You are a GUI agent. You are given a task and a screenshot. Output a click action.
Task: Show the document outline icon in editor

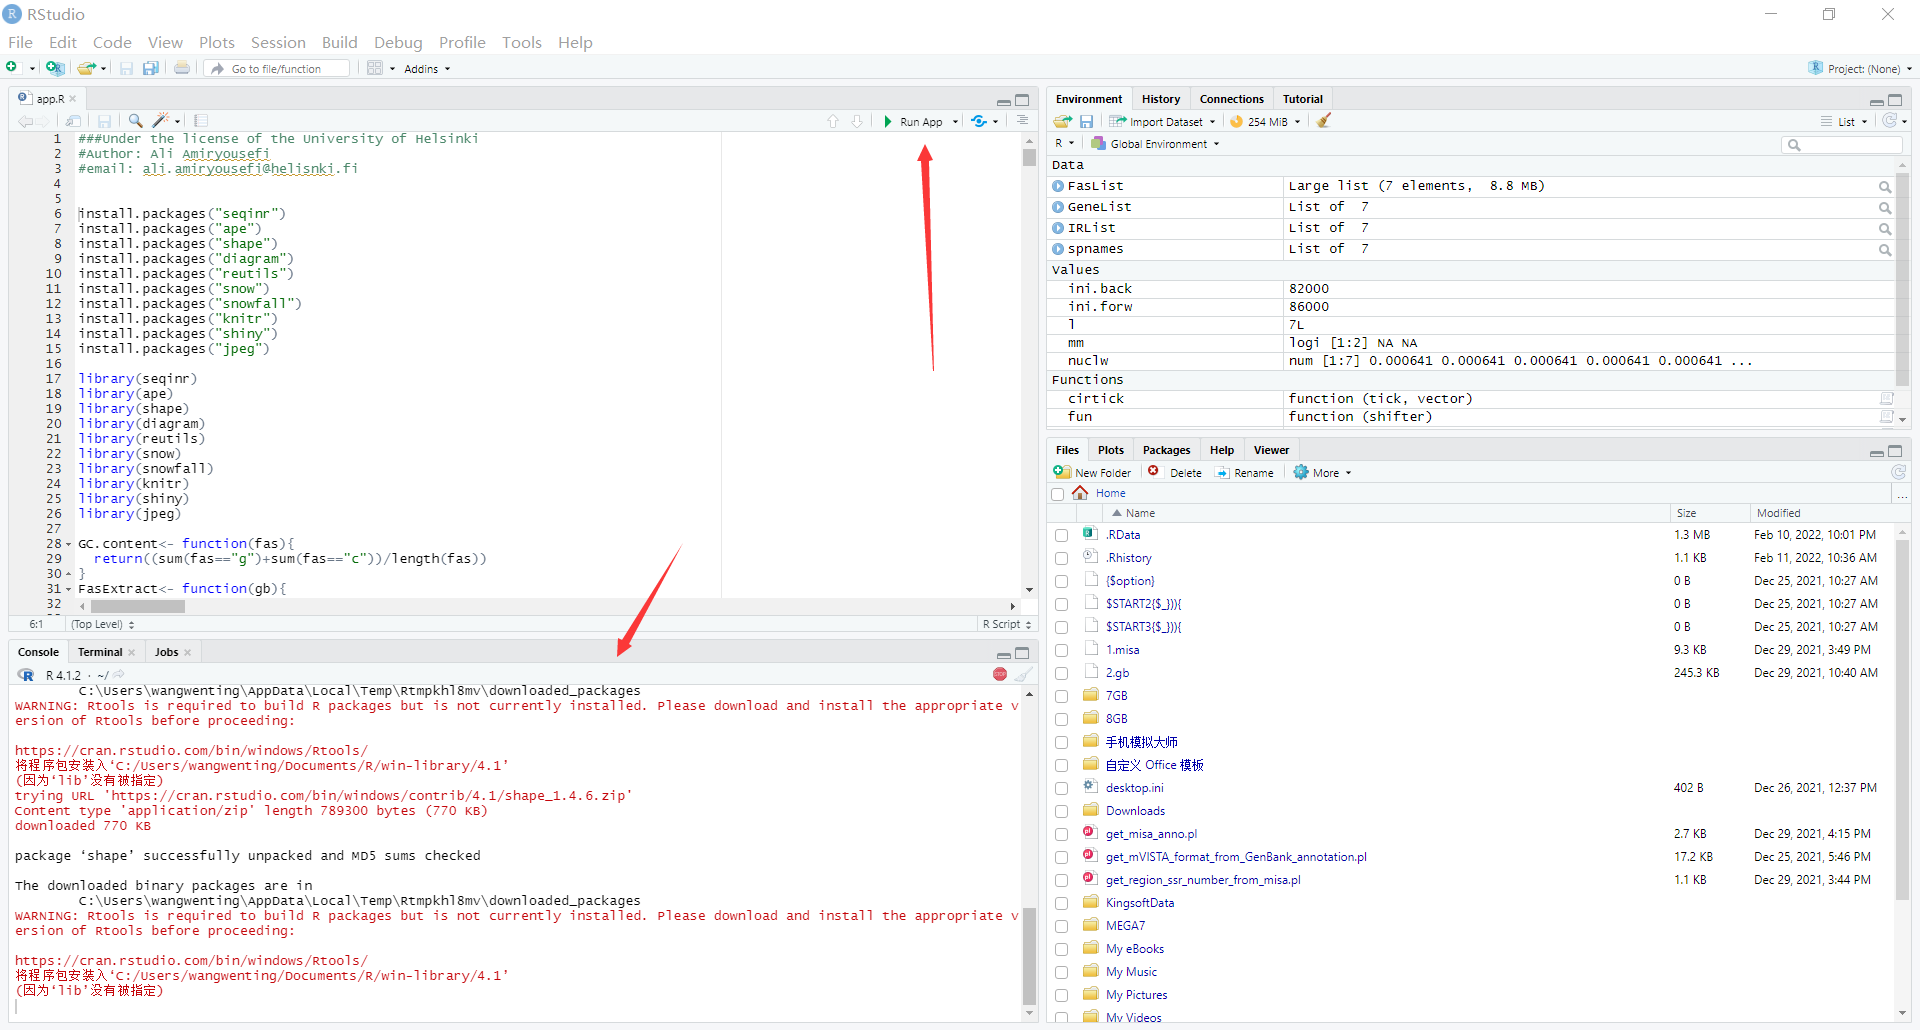point(1022,120)
